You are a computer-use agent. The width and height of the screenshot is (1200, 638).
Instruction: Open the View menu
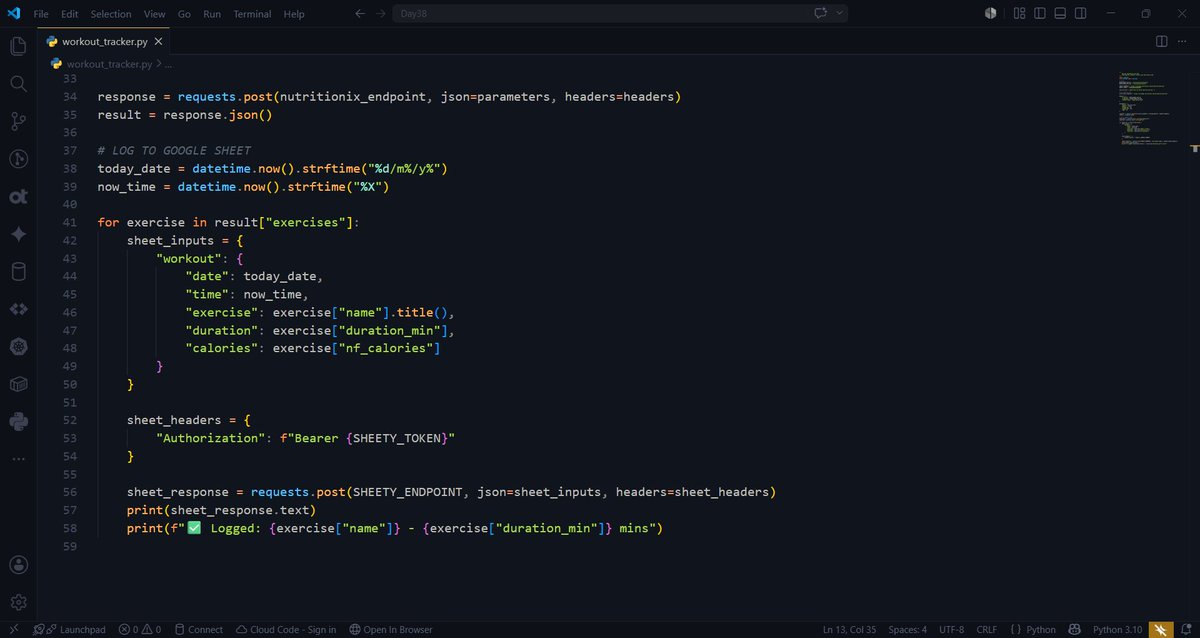click(154, 14)
